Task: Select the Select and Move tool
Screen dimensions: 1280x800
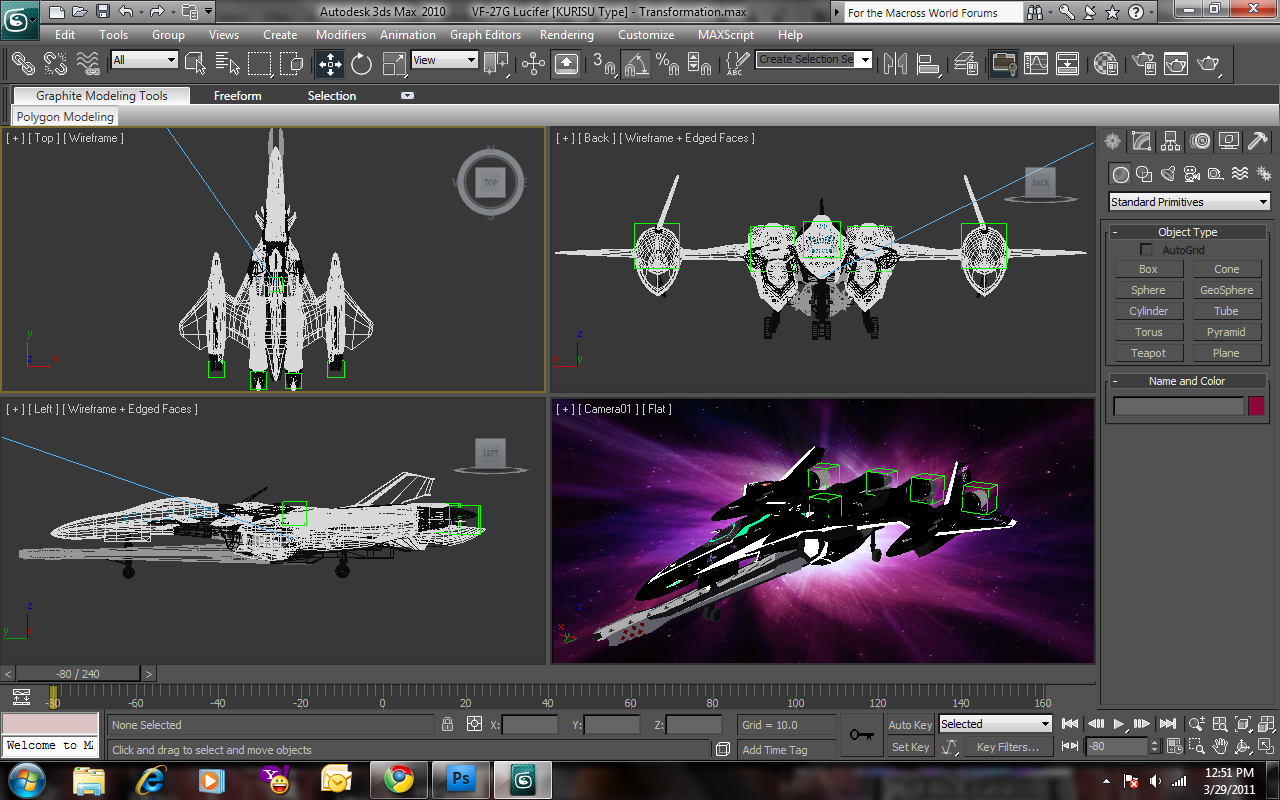Action: [x=329, y=64]
